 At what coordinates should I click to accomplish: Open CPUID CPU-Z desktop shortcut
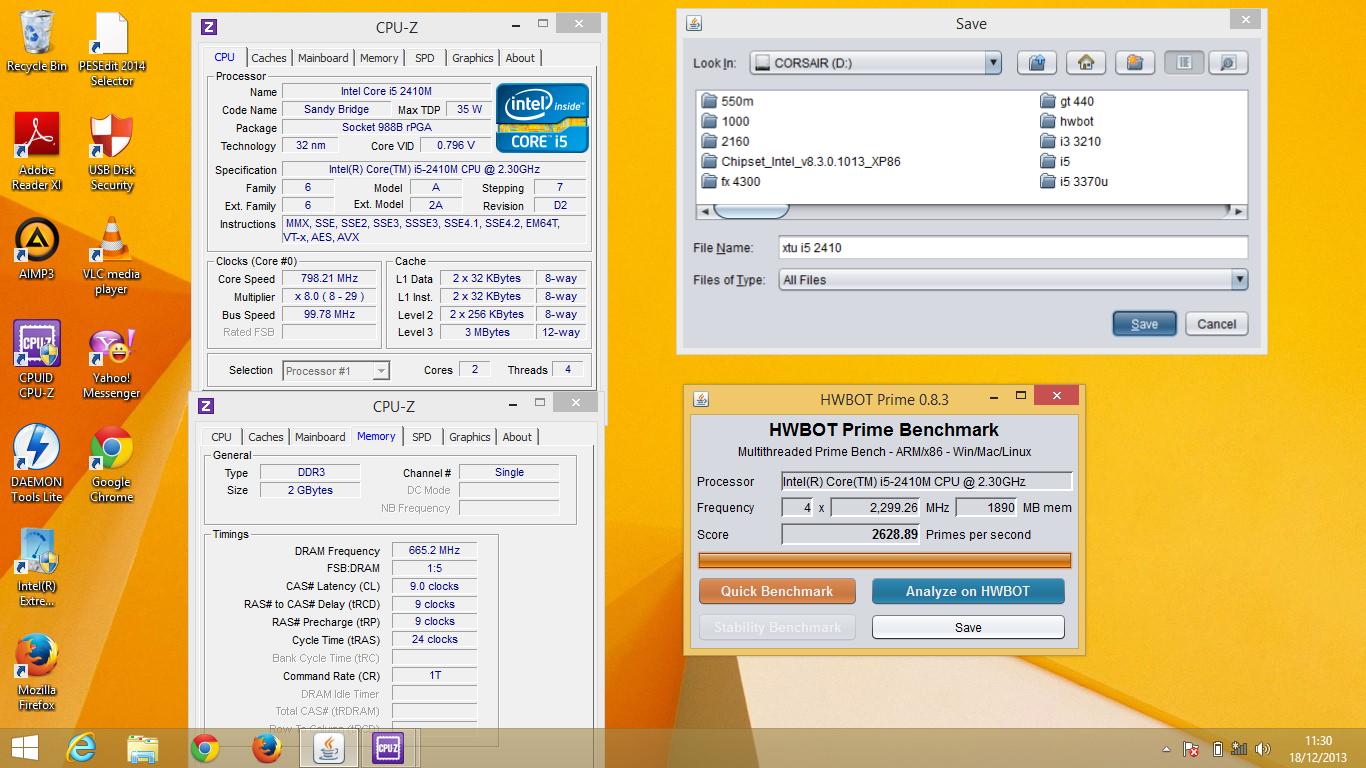click(37, 360)
